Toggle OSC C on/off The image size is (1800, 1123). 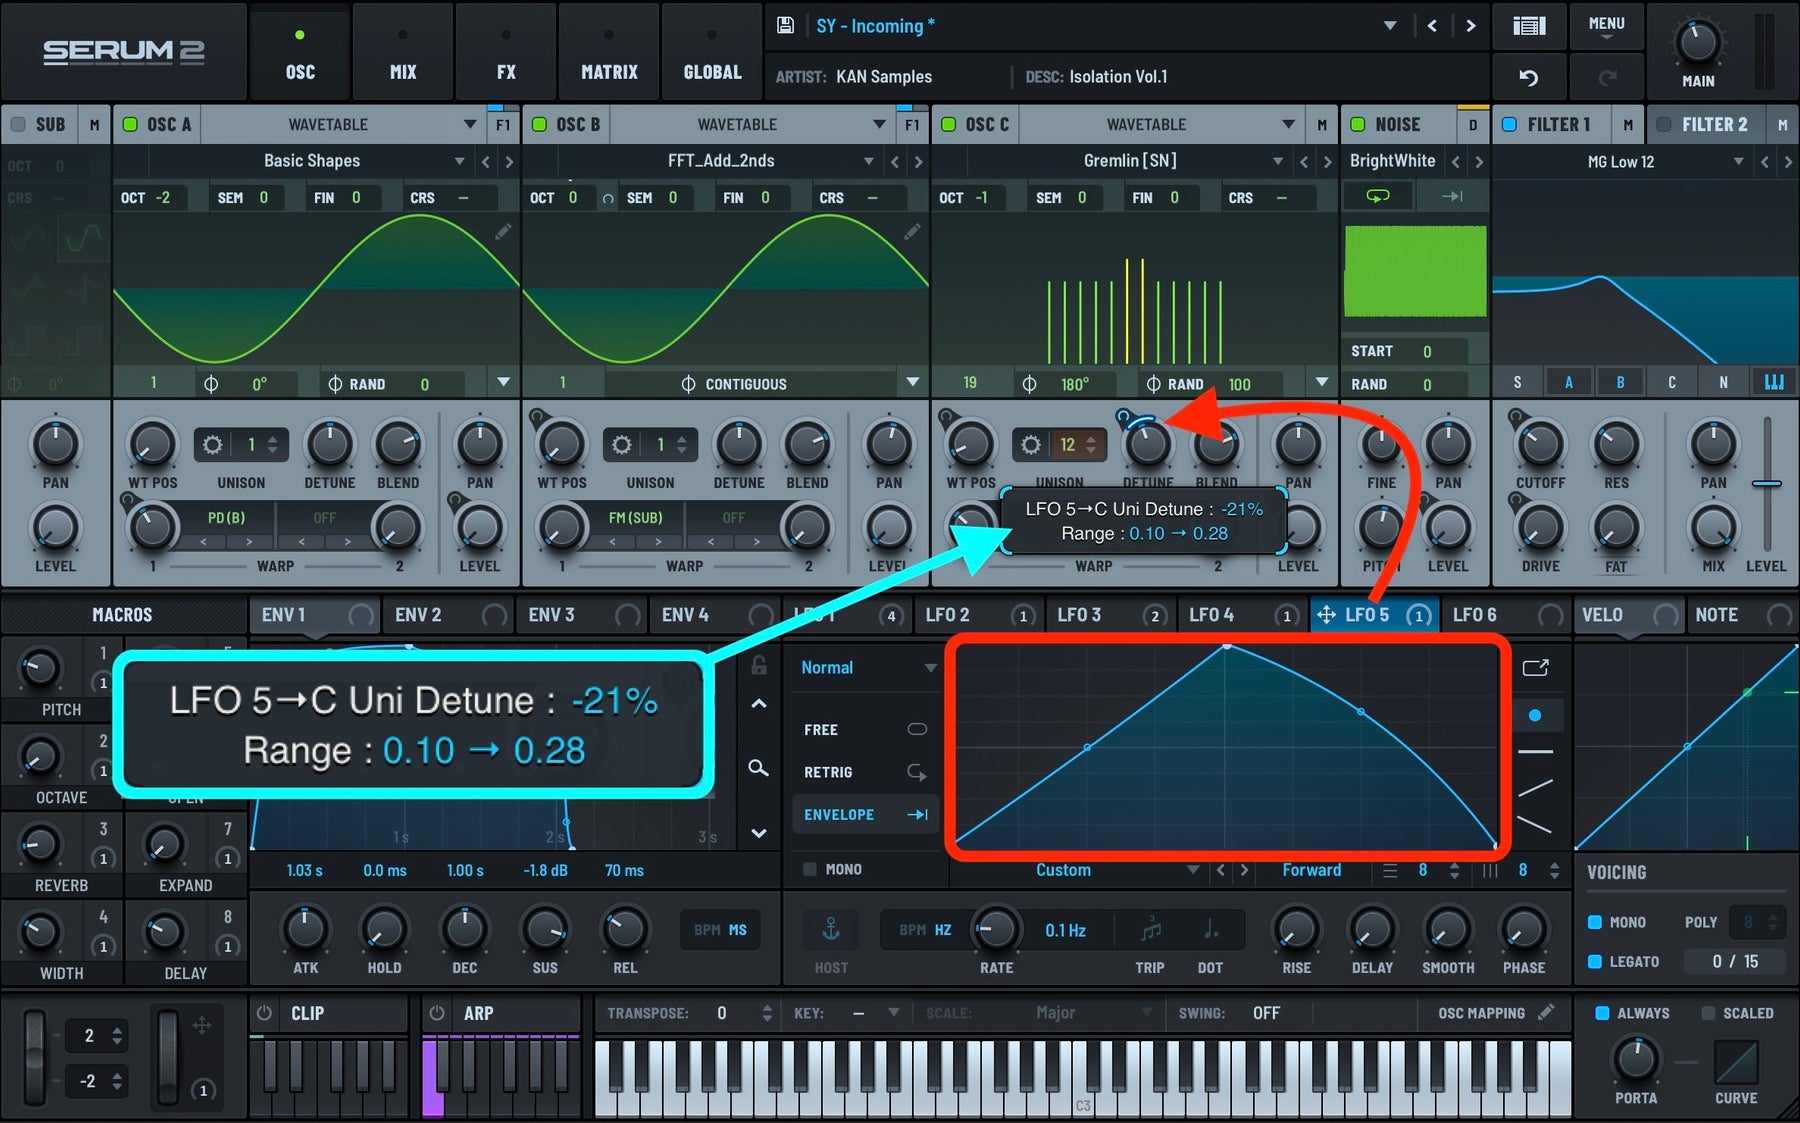pos(948,124)
